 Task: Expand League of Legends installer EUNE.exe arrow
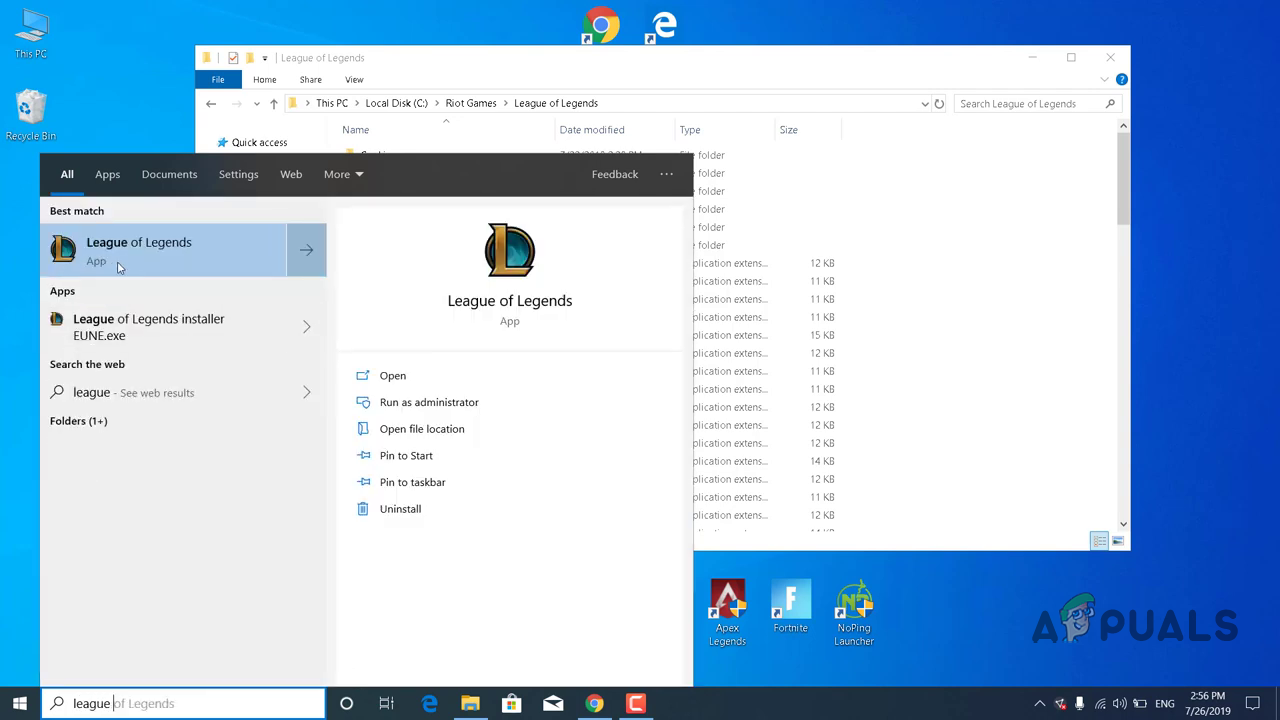click(307, 327)
